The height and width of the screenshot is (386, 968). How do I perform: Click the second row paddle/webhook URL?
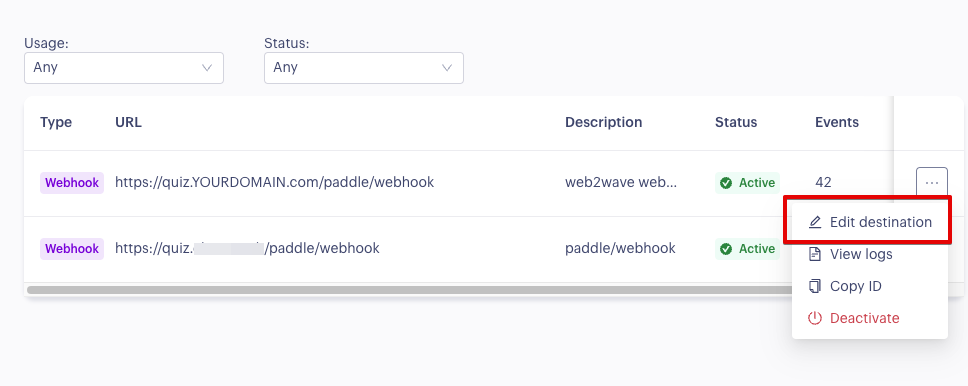coord(248,249)
